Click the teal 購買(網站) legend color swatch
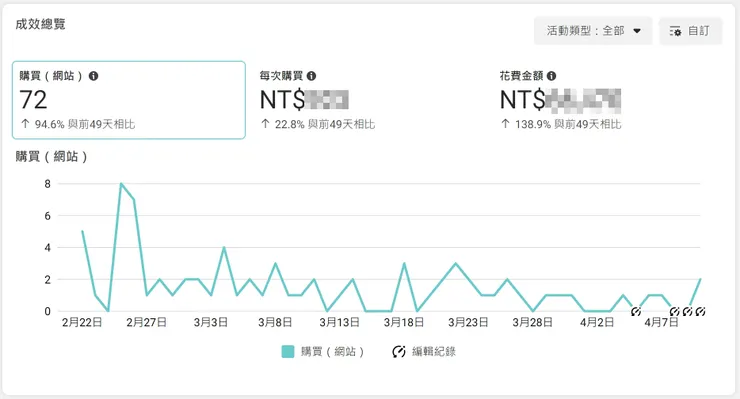 [288, 351]
